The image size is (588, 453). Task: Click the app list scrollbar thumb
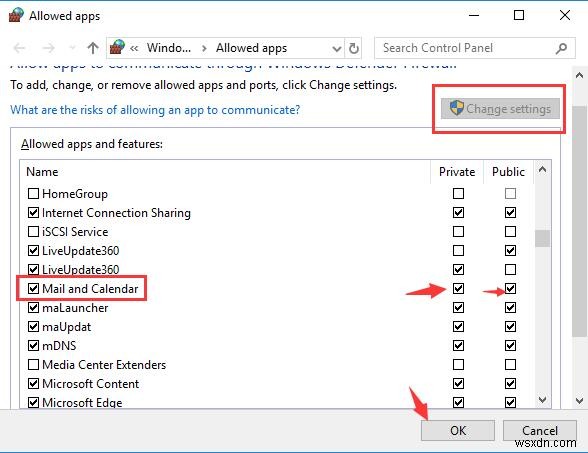click(x=542, y=238)
